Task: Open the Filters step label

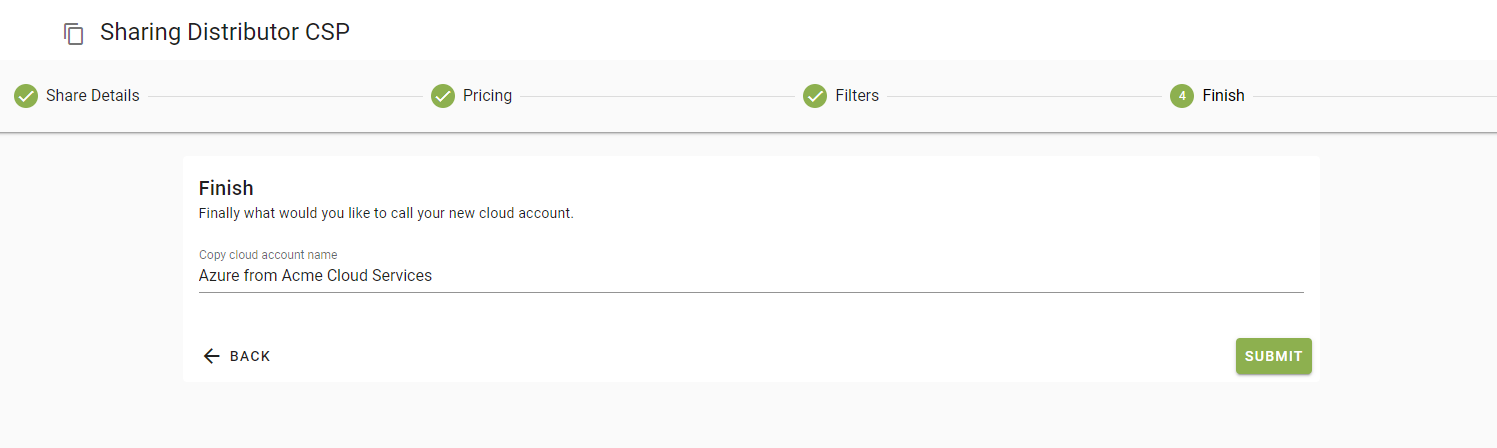Action: (x=857, y=96)
